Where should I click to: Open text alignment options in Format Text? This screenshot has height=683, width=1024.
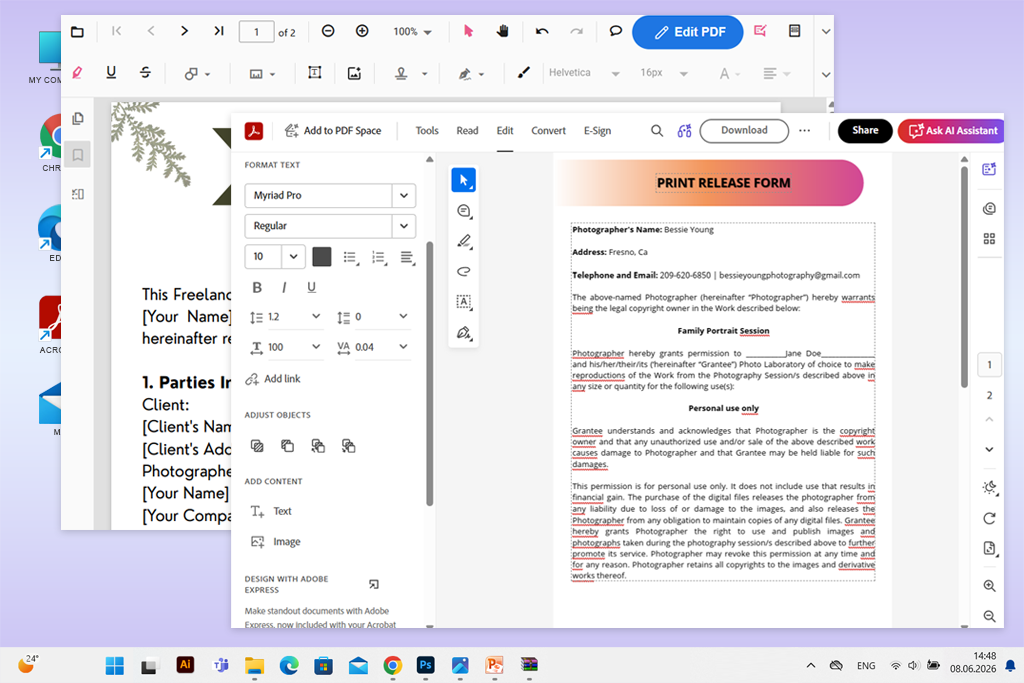coord(408,257)
